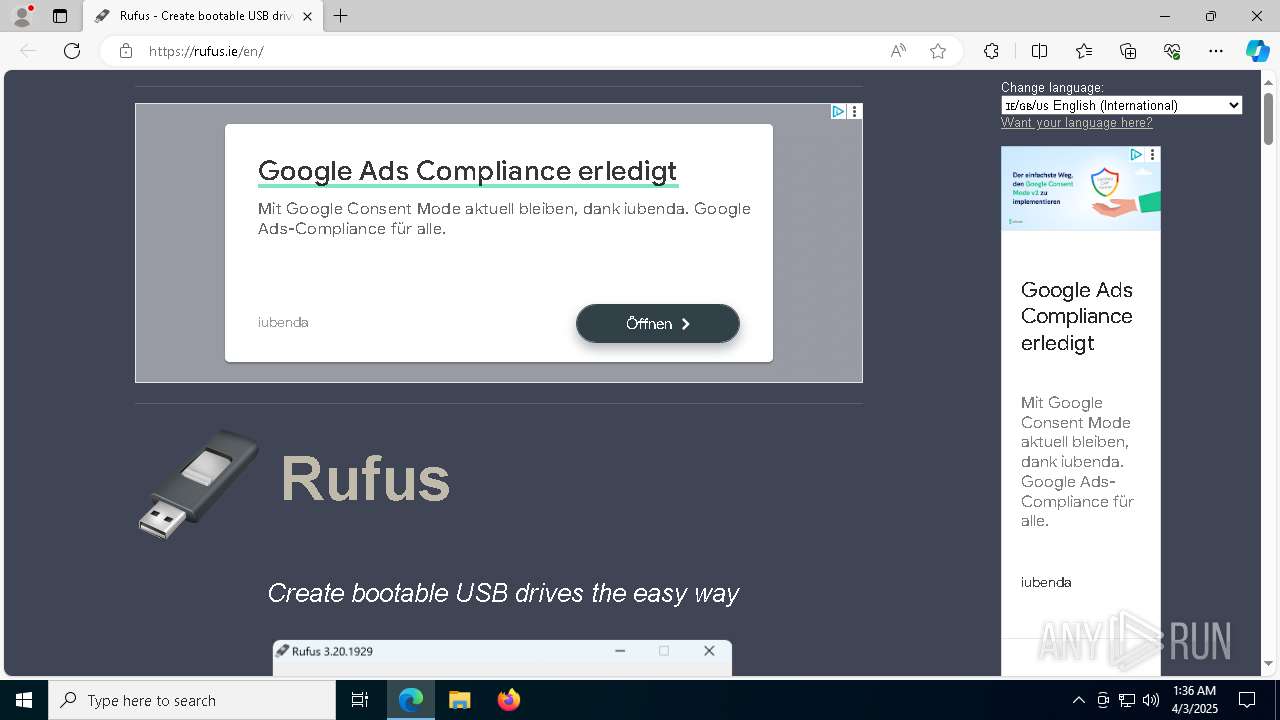Show hidden system tray icons
Image resolution: width=1280 pixels, height=720 pixels.
point(1078,700)
